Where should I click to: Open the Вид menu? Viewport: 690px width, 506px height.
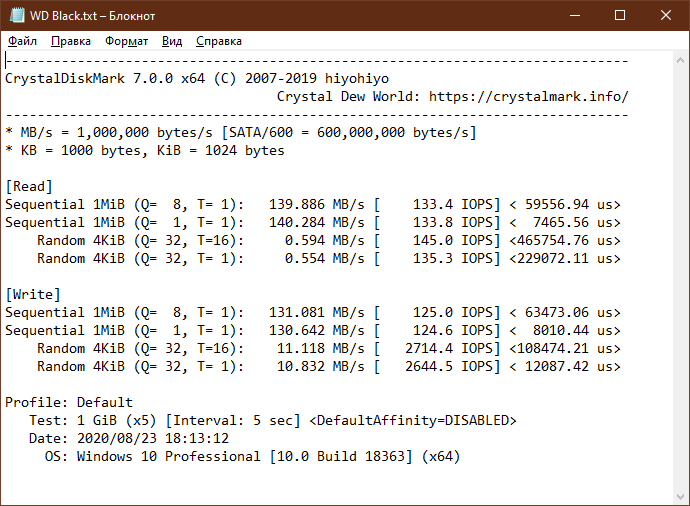tap(172, 41)
